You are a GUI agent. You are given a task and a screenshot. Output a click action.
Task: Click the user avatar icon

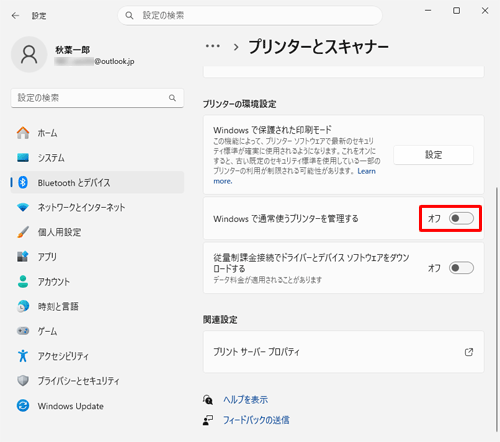pos(29,55)
